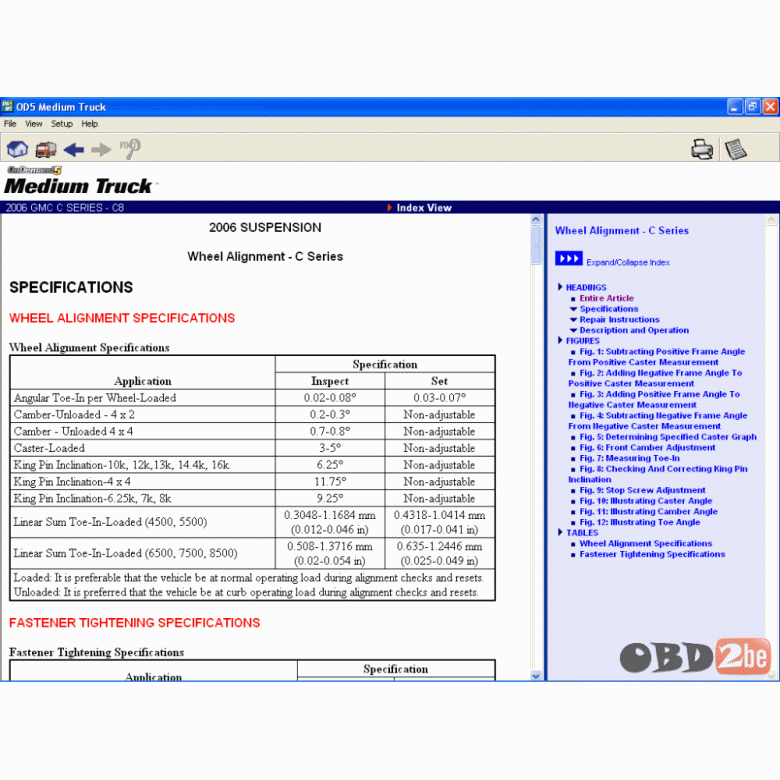Open Fig. 10 Illustrating Caster Angle
This screenshot has width=780, height=780.
(646, 501)
